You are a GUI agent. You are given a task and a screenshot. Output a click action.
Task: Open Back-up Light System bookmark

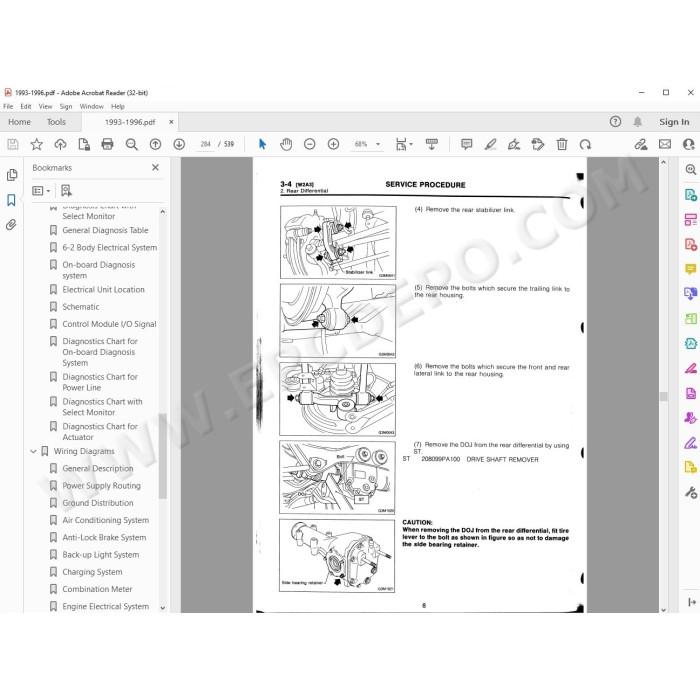tap(100, 555)
